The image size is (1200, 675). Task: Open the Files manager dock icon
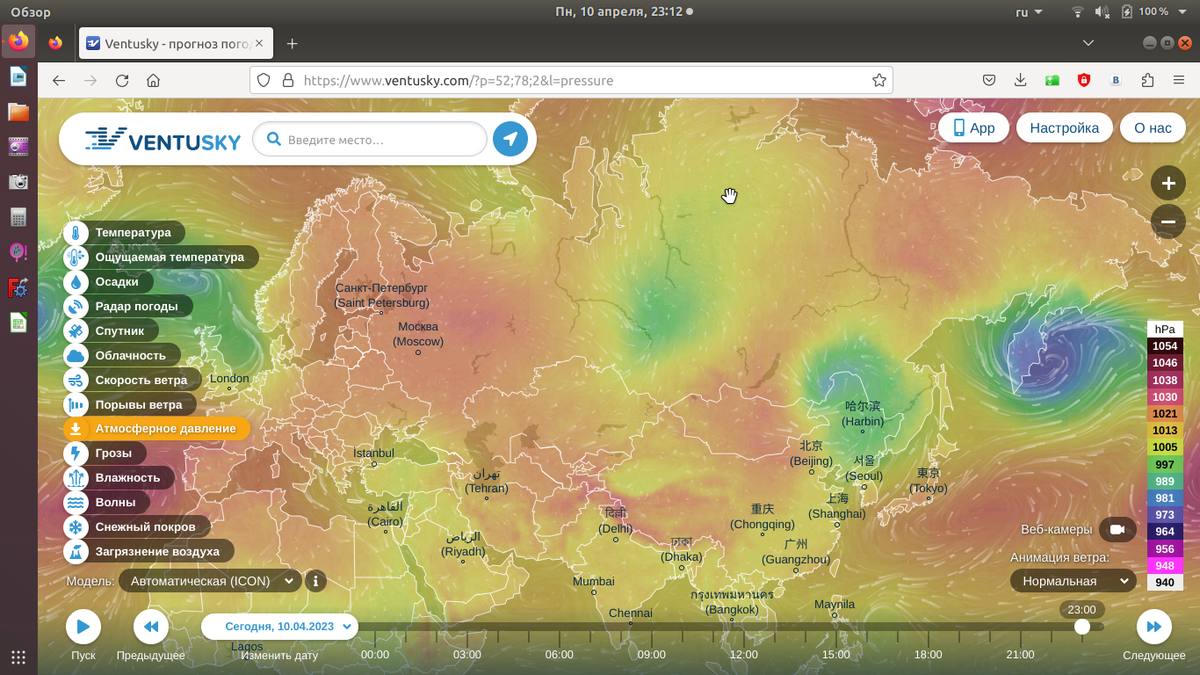(18, 112)
